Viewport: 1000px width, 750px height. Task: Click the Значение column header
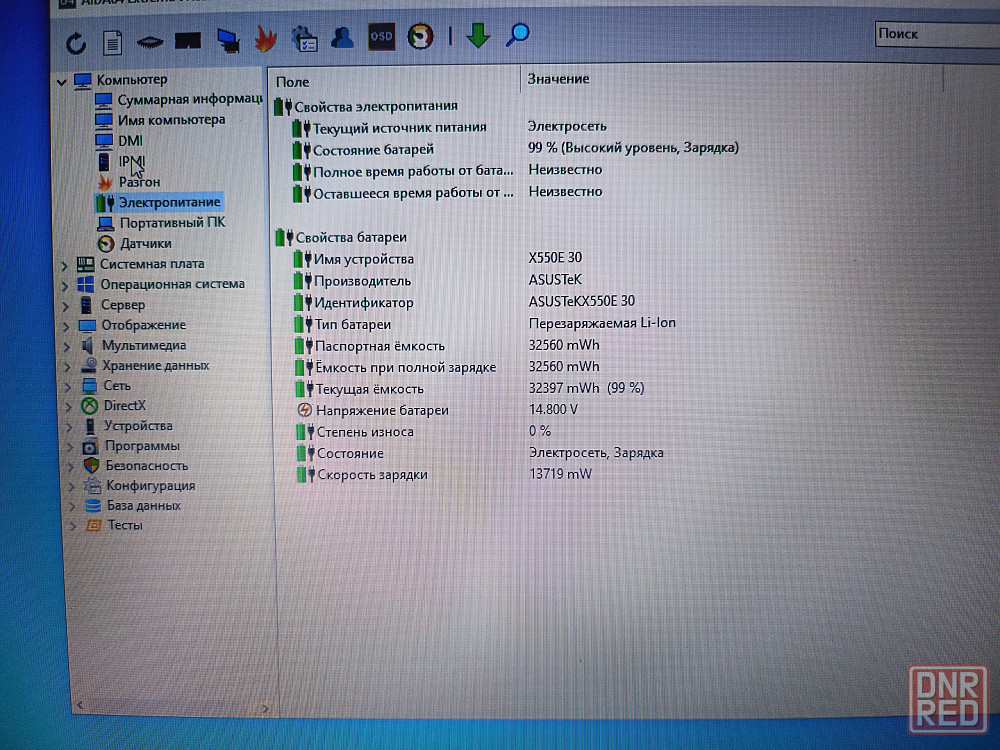coord(558,78)
